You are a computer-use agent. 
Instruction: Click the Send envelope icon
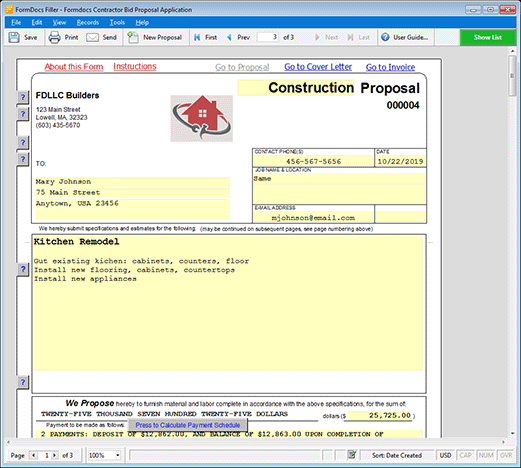92,37
